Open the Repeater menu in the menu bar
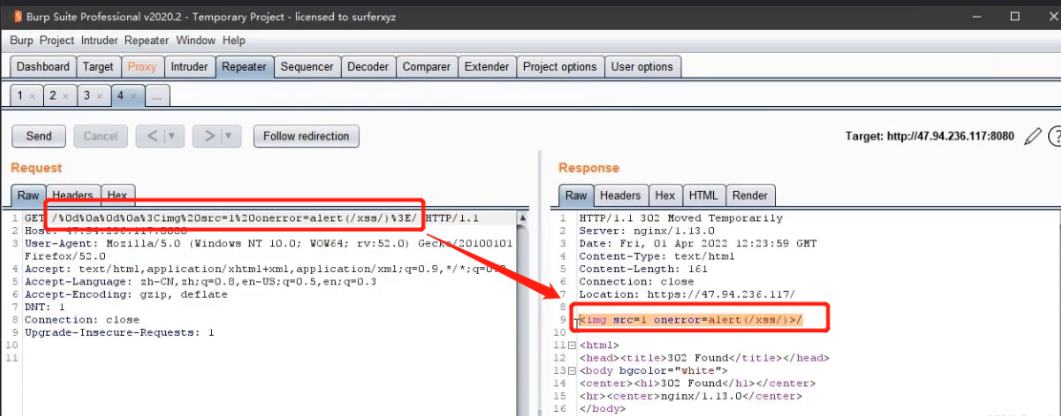 (146, 41)
